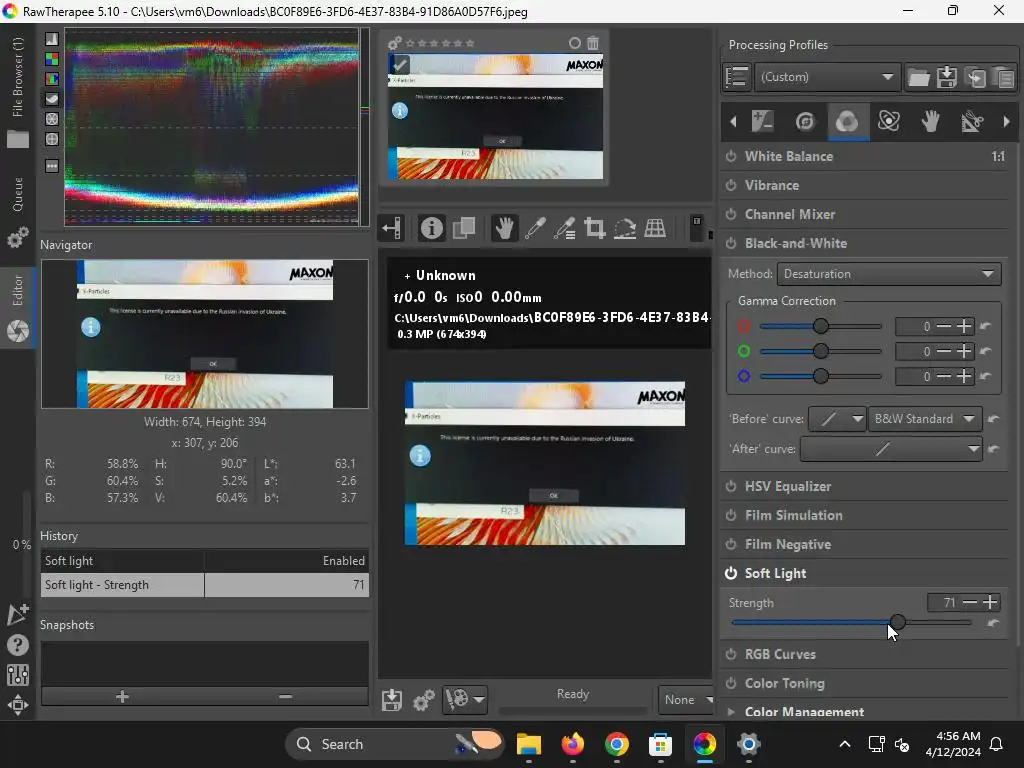Open the Advanced tab icon
The image size is (1024, 768).
(x=889, y=121)
